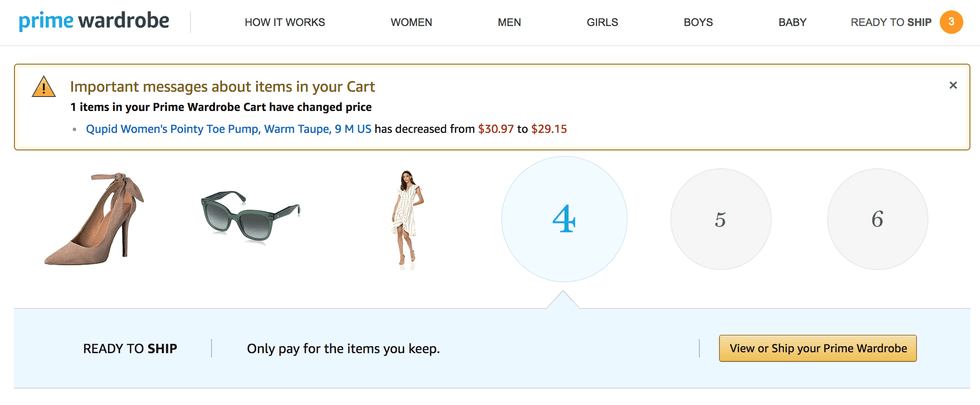This screenshot has width=980, height=405.
Task: Navigate to the Baby category
Action: pos(792,23)
